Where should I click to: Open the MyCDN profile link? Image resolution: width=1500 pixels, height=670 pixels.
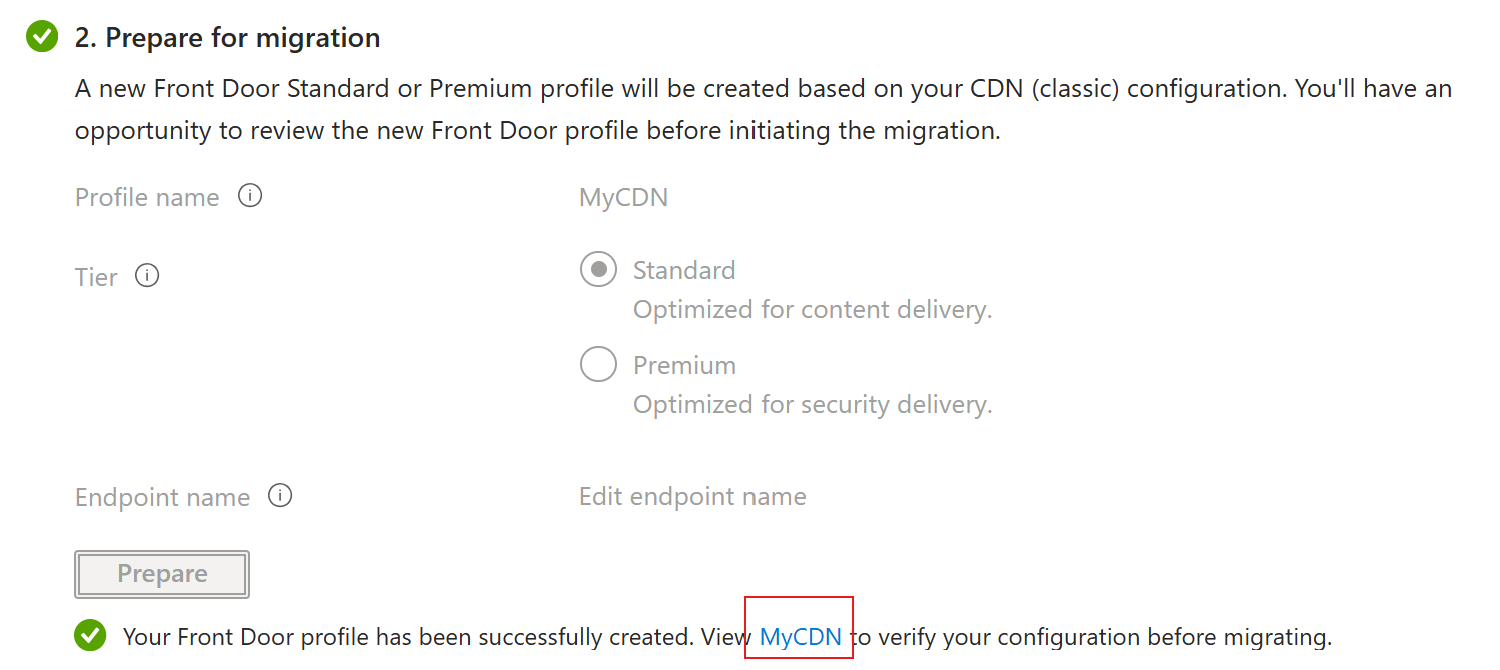pyautogui.click(x=797, y=636)
